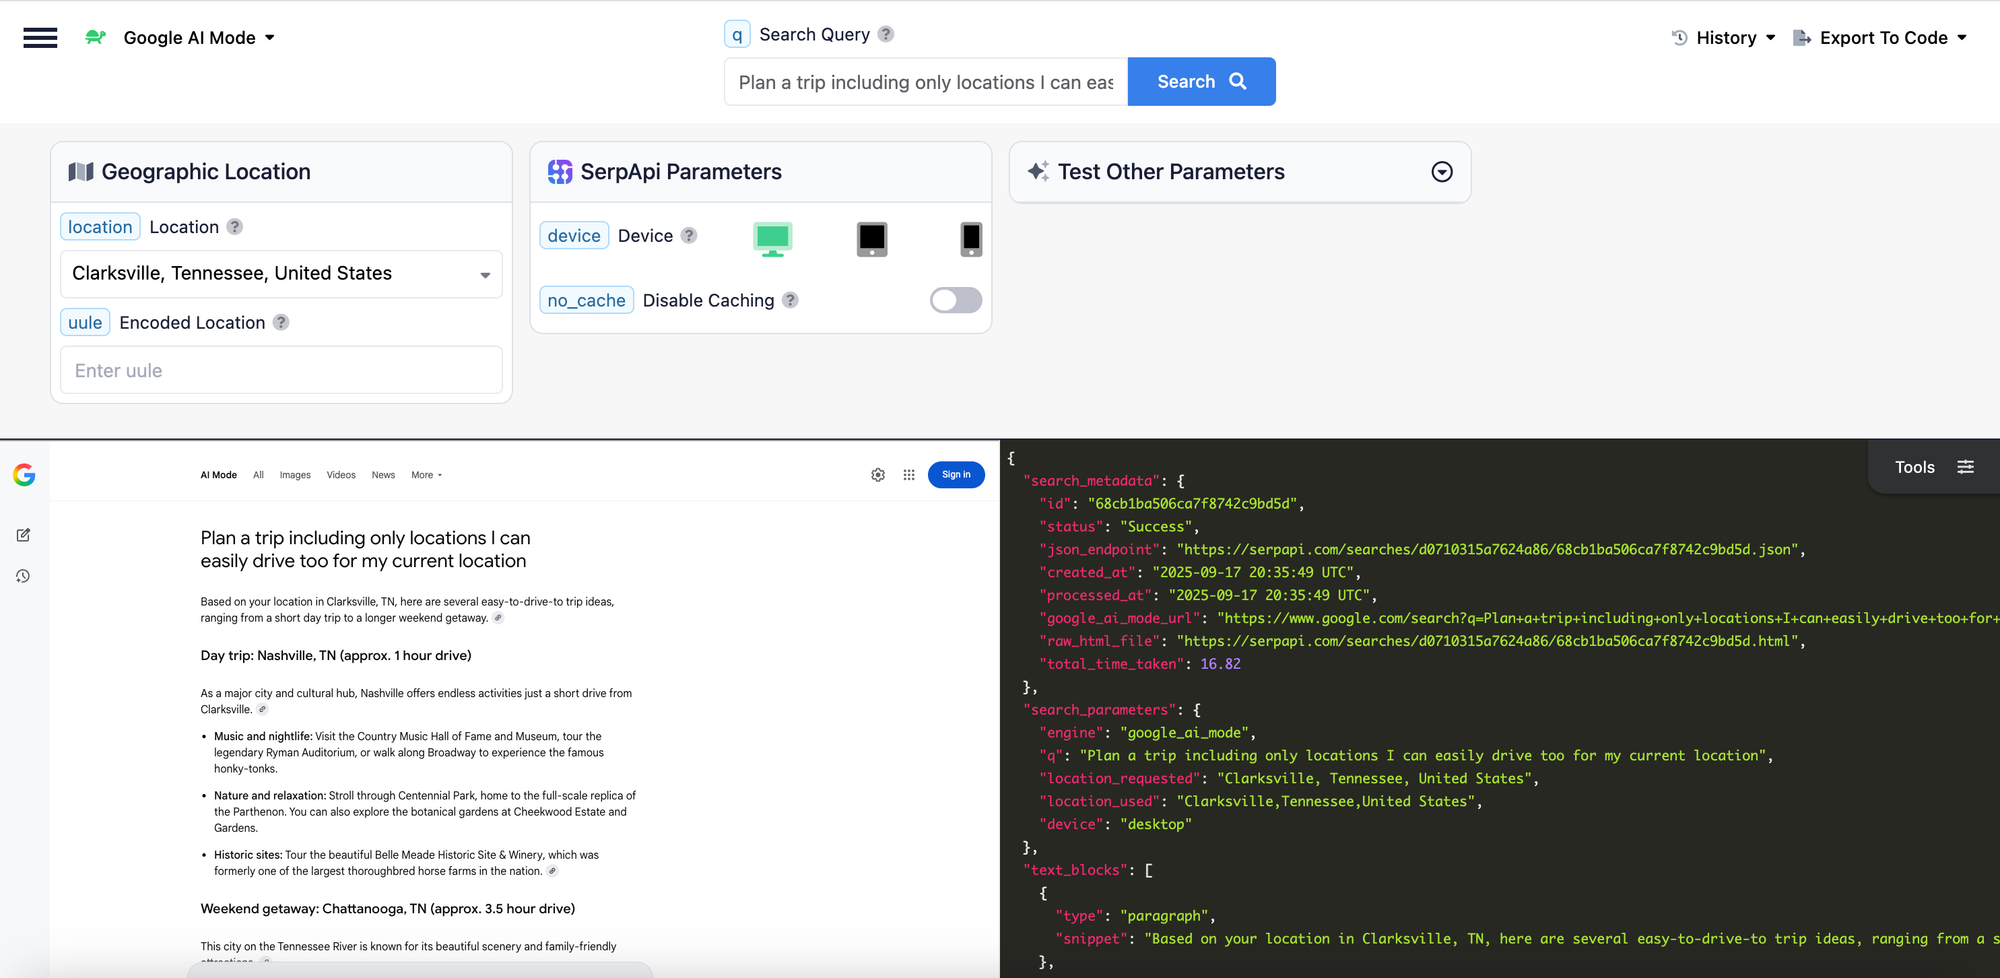Click the no_cache parameter badge
This screenshot has height=978, width=2000.
point(586,301)
